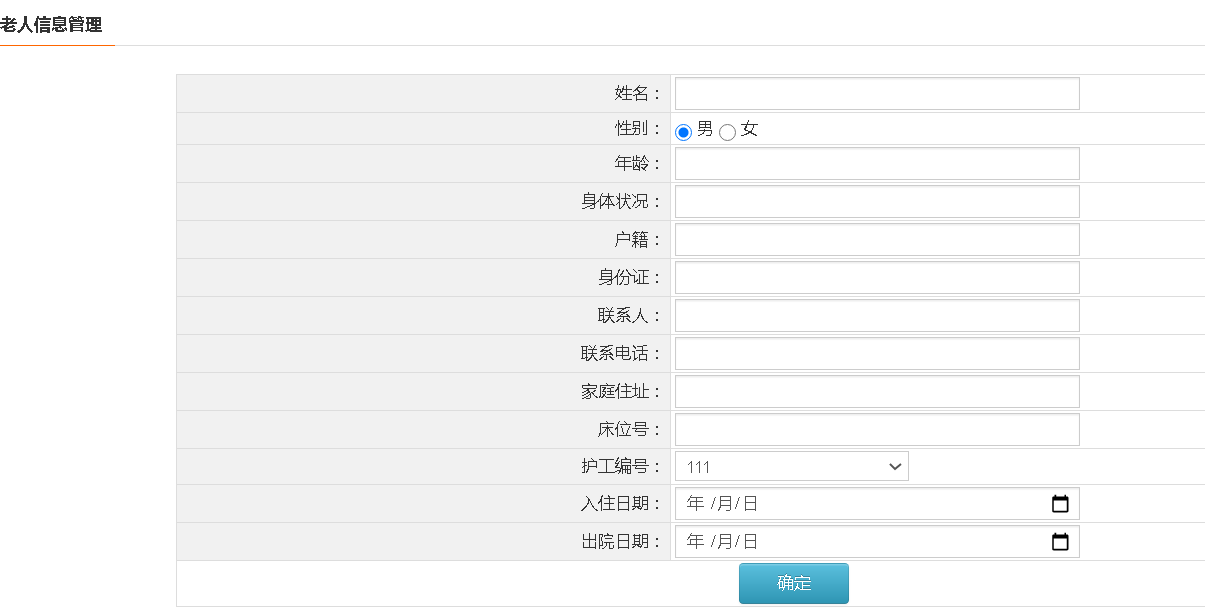The height and width of the screenshot is (608, 1205).
Task: Click the 性别： label text
Action: [638, 129]
